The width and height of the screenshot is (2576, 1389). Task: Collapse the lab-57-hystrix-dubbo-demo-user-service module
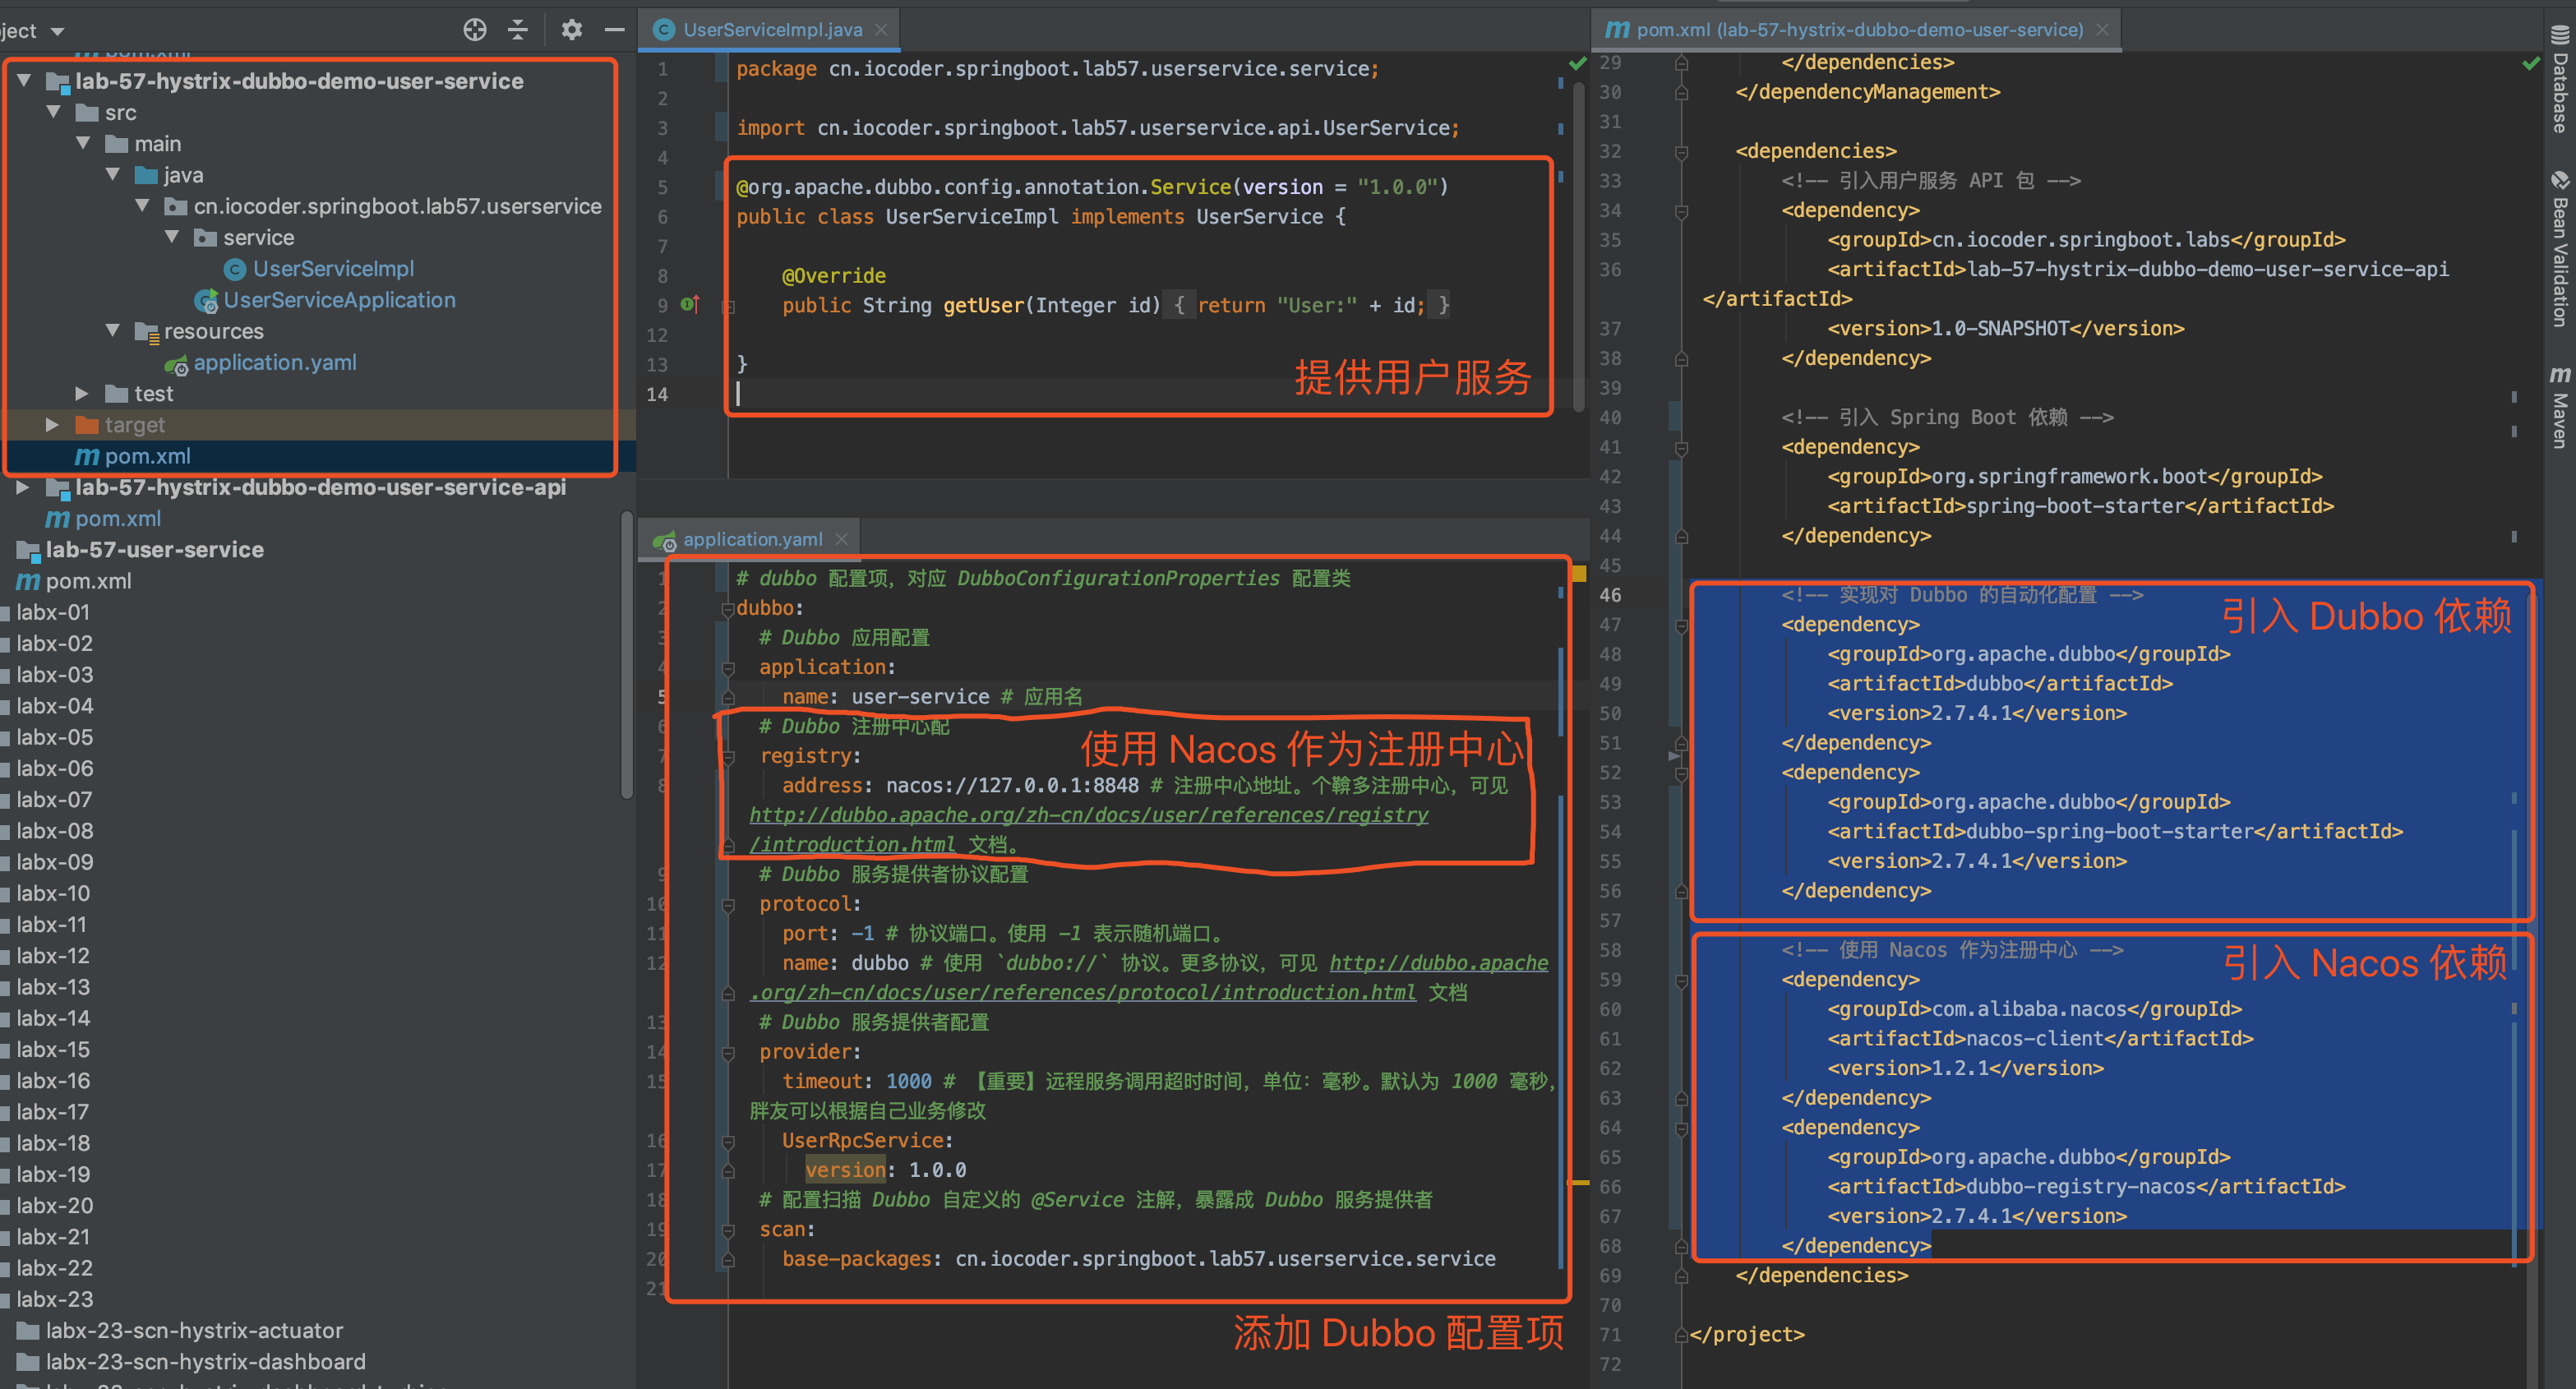(x=24, y=81)
